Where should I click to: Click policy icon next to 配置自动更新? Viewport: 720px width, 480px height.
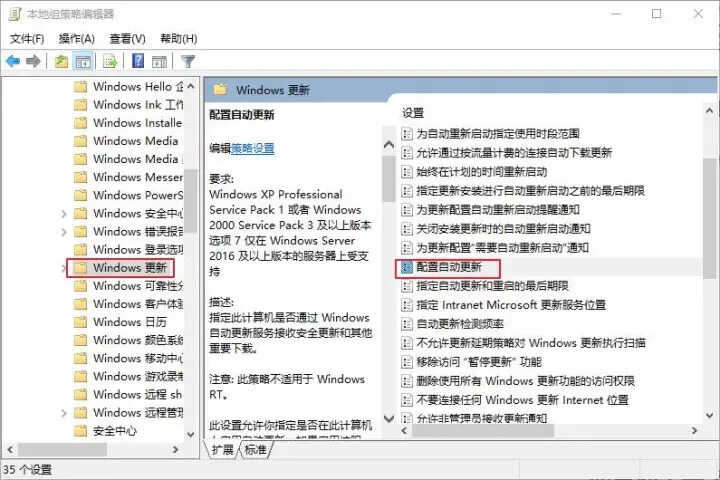click(x=406, y=267)
